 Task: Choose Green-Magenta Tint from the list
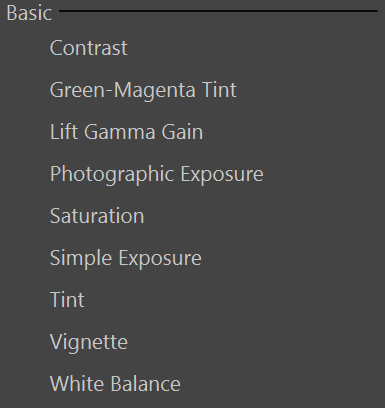[x=143, y=90]
